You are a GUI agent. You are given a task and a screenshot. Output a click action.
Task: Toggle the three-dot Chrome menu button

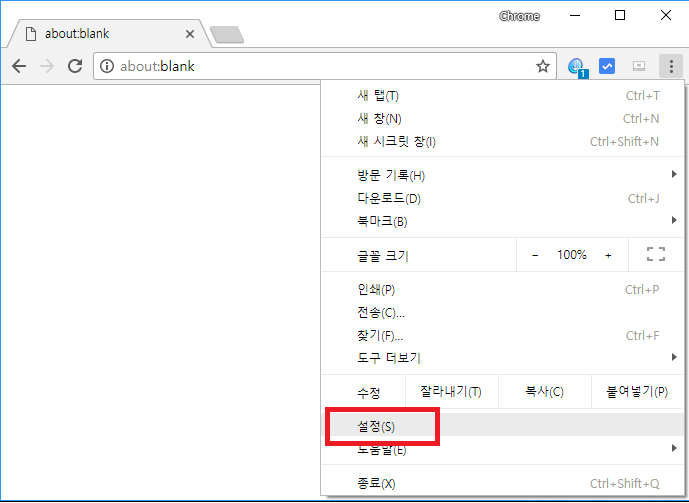(x=671, y=66)
